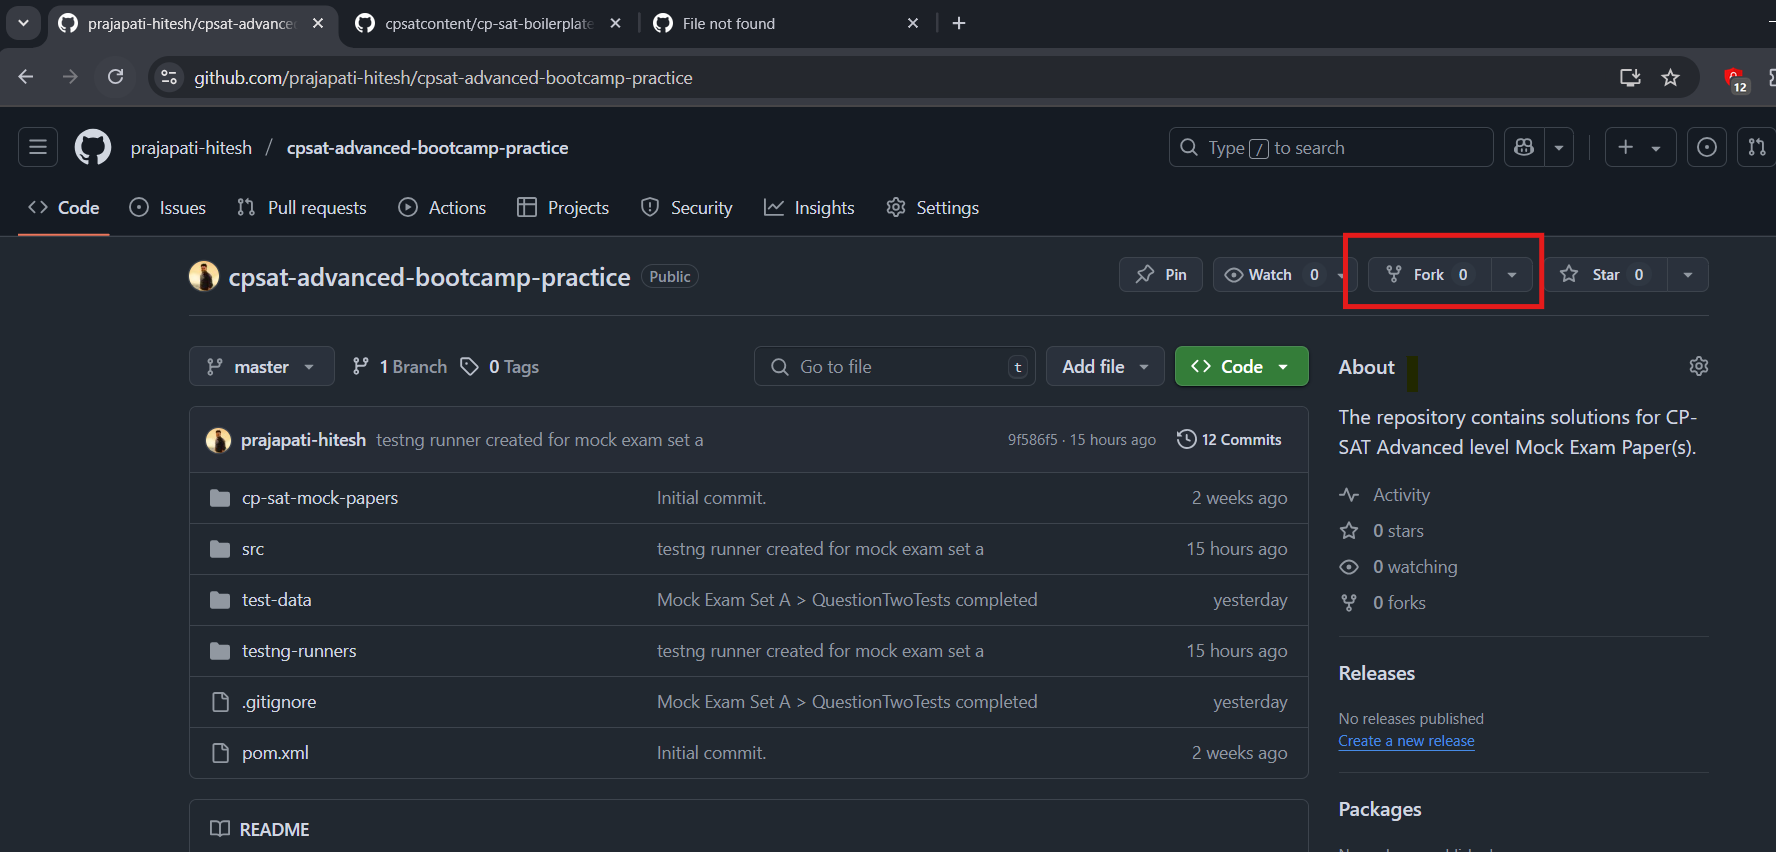This screenshot has width=1776, height=852.
Task: Open the pom.xml file
Action: coord(275,753)
